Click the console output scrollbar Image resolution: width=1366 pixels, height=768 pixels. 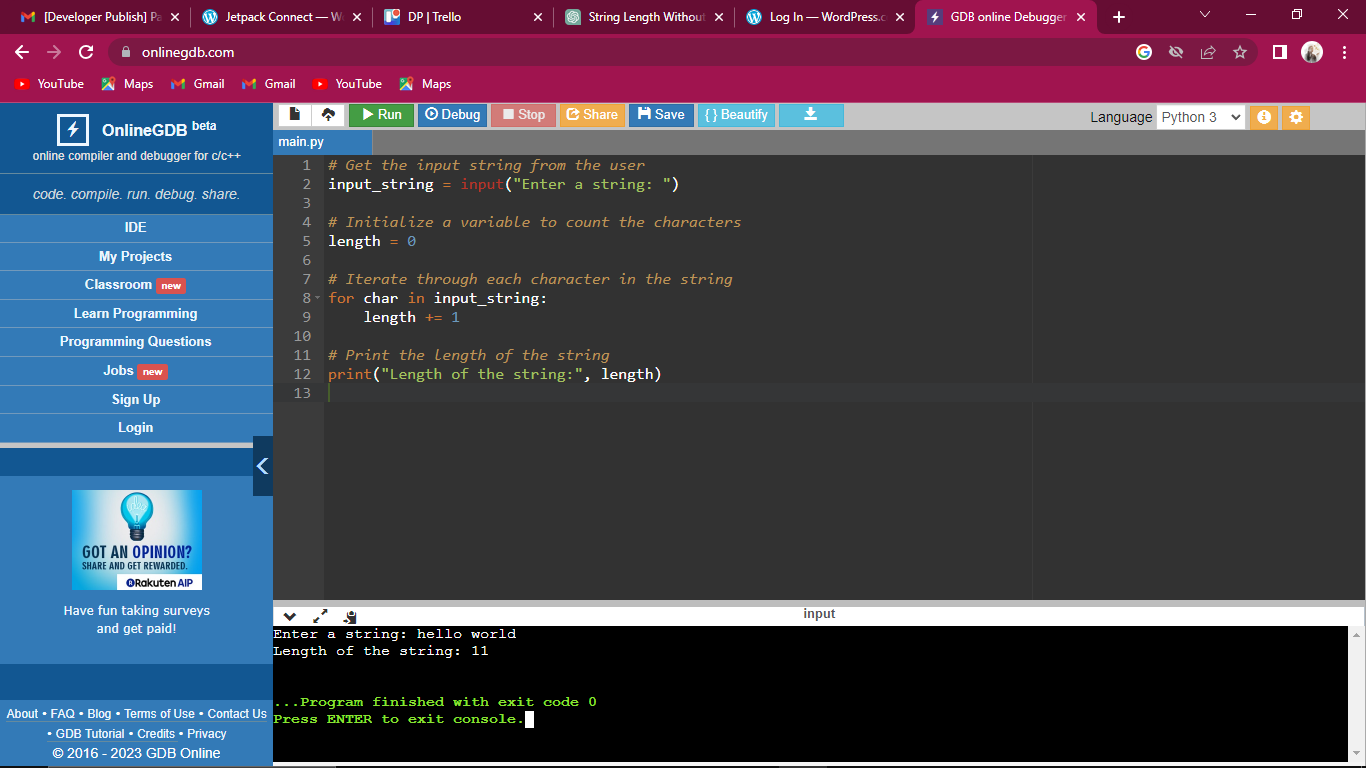(x=1356, y=690)
